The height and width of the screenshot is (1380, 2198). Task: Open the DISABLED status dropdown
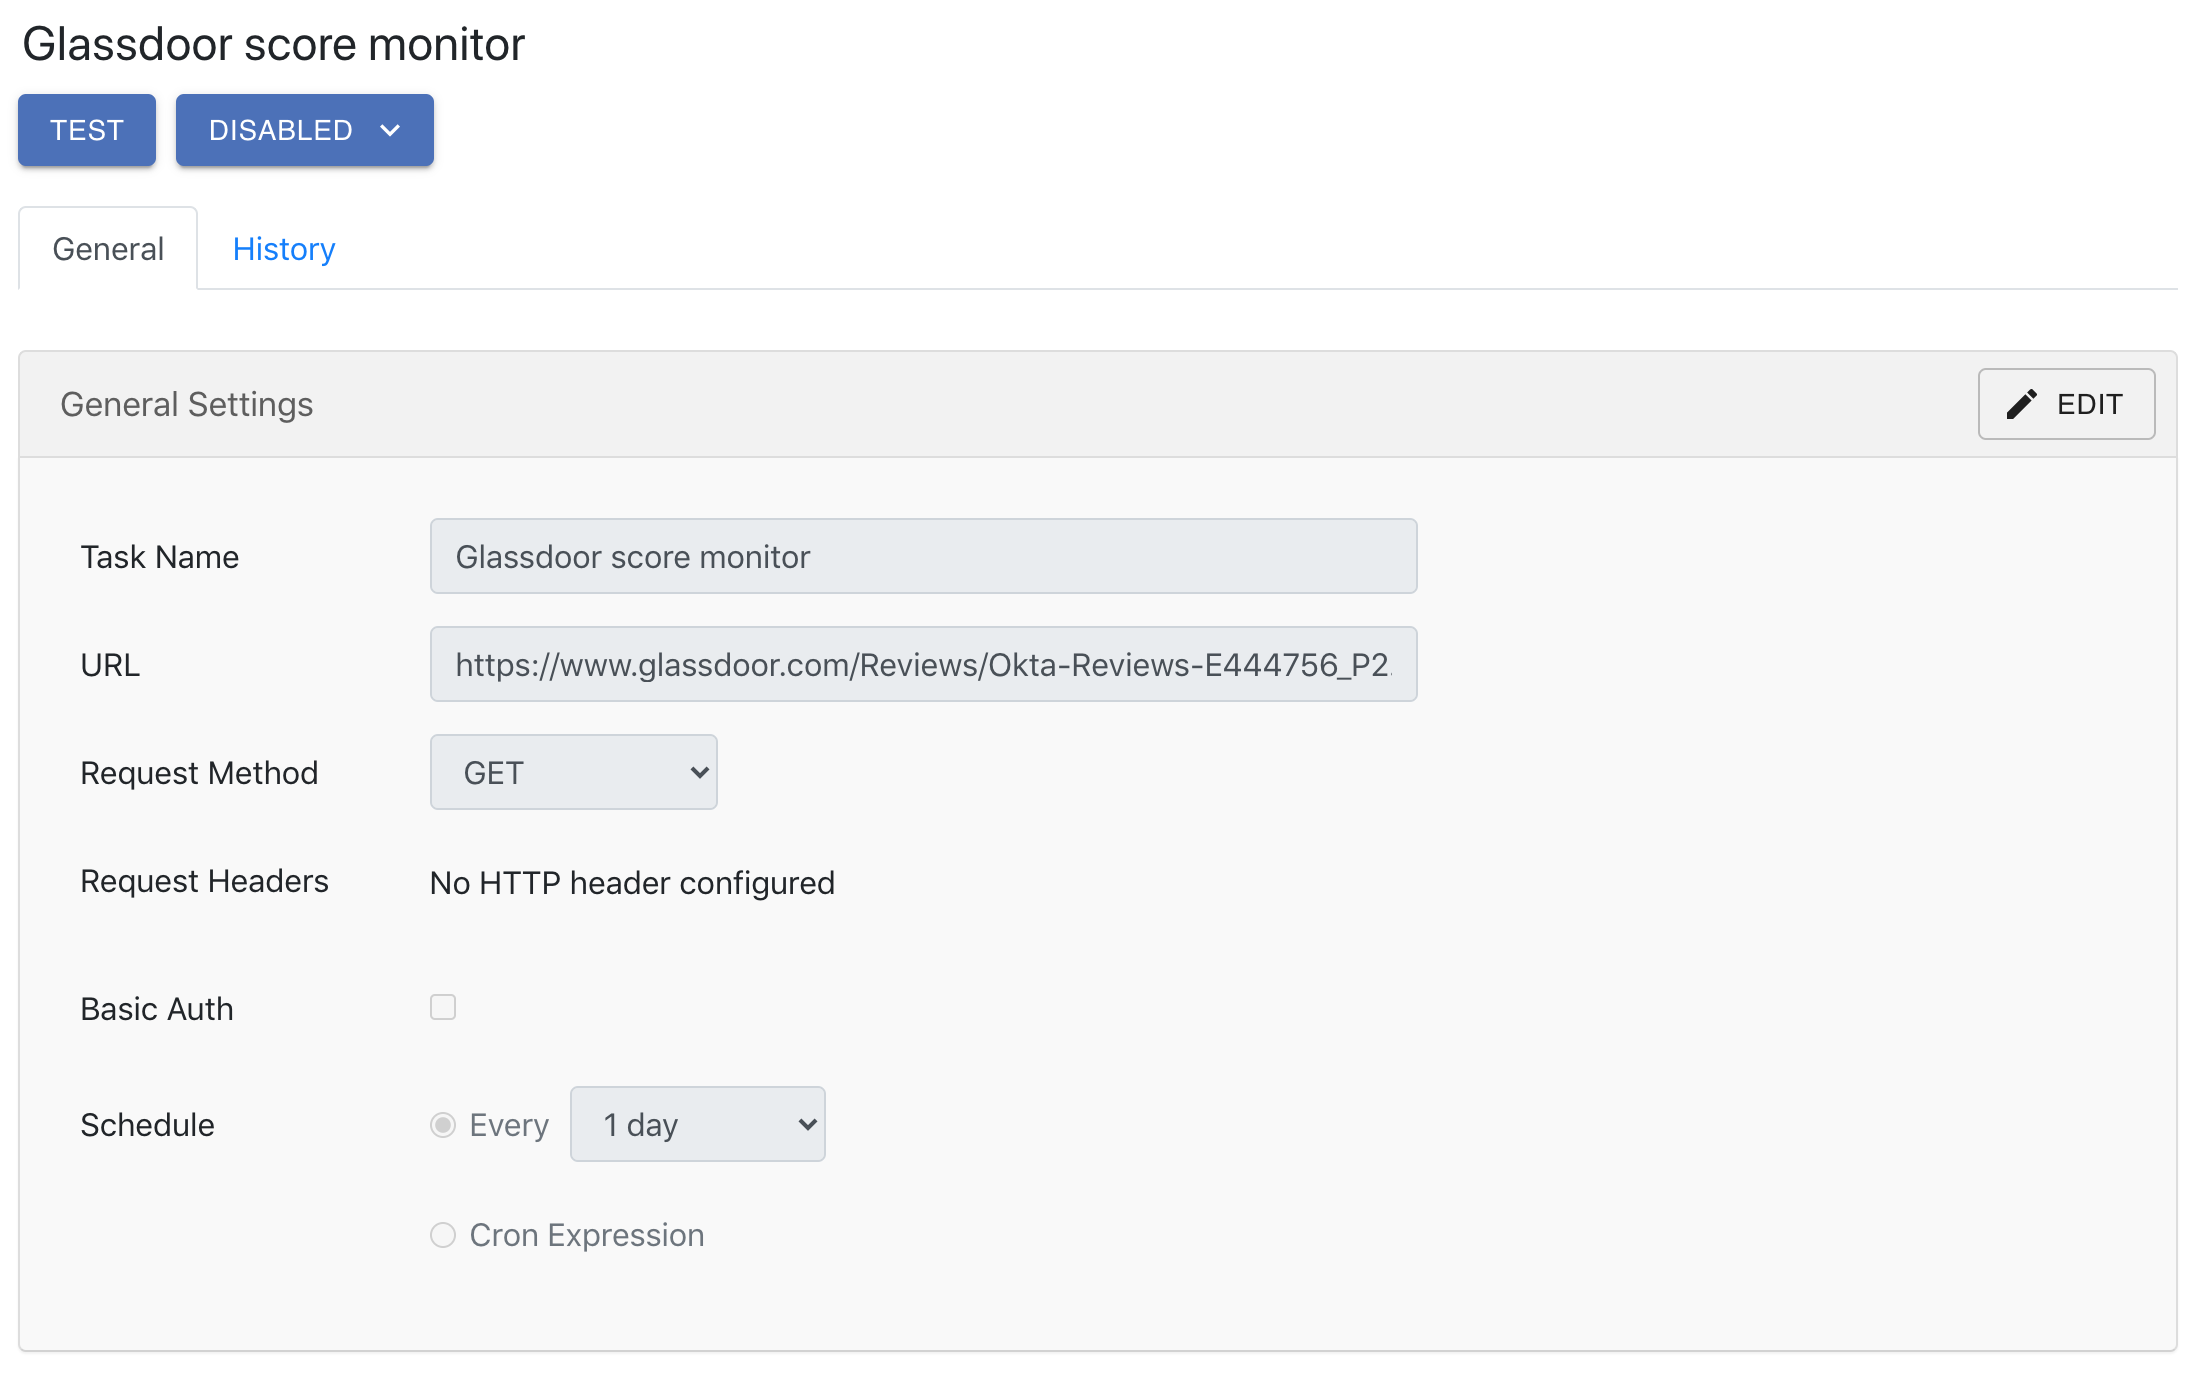pos(304,131)
